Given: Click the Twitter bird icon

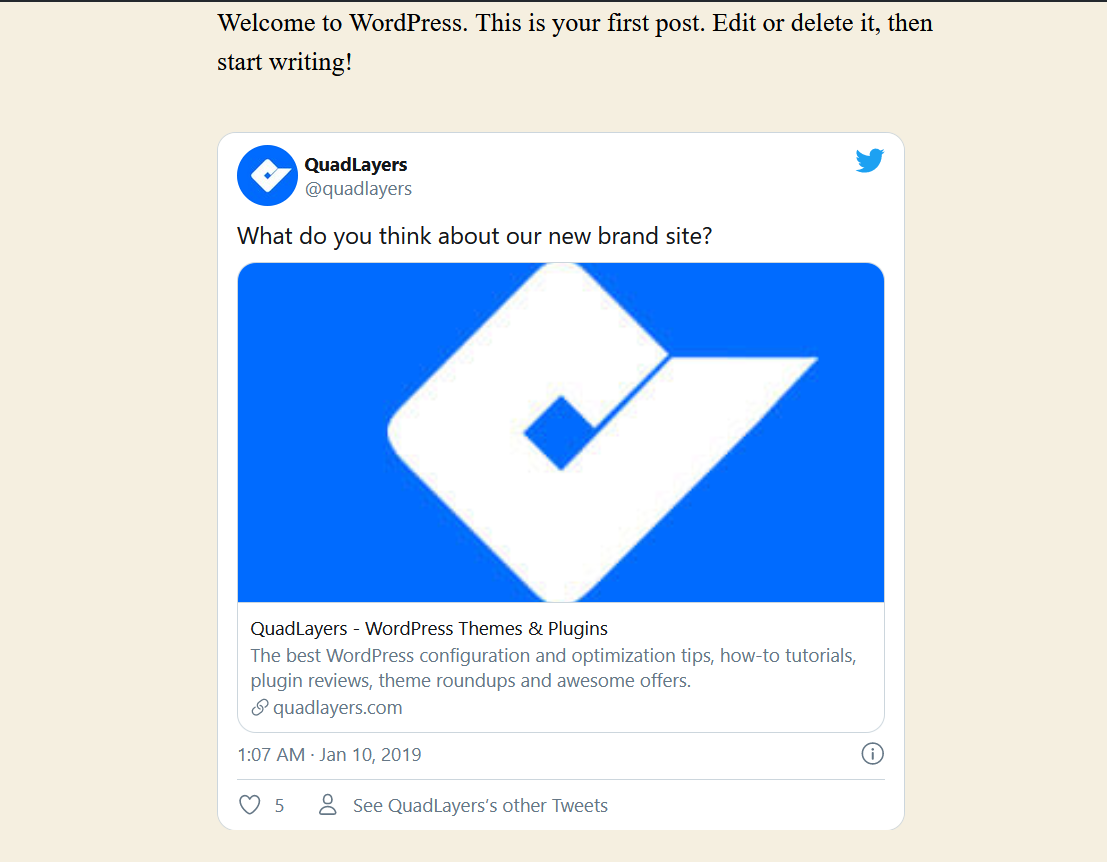Looking at the screenshot, I should [x=869, y=160].
